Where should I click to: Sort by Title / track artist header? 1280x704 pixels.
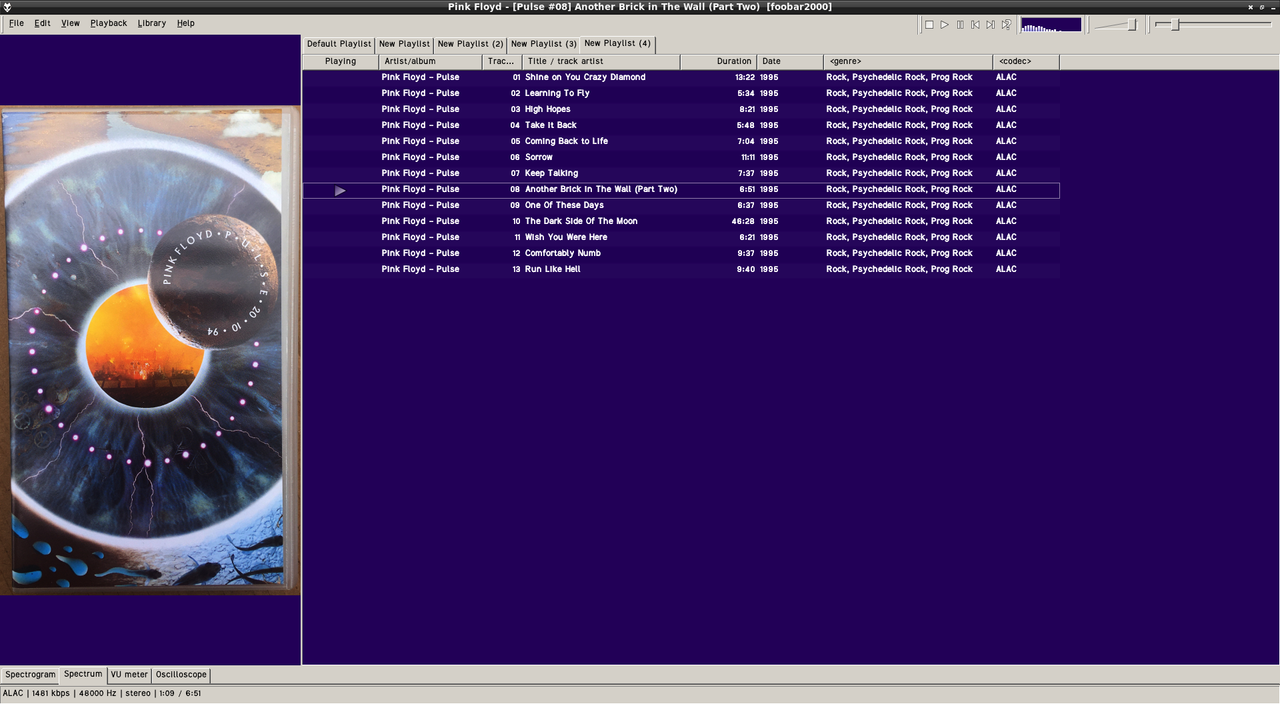(x=601, y=61)
